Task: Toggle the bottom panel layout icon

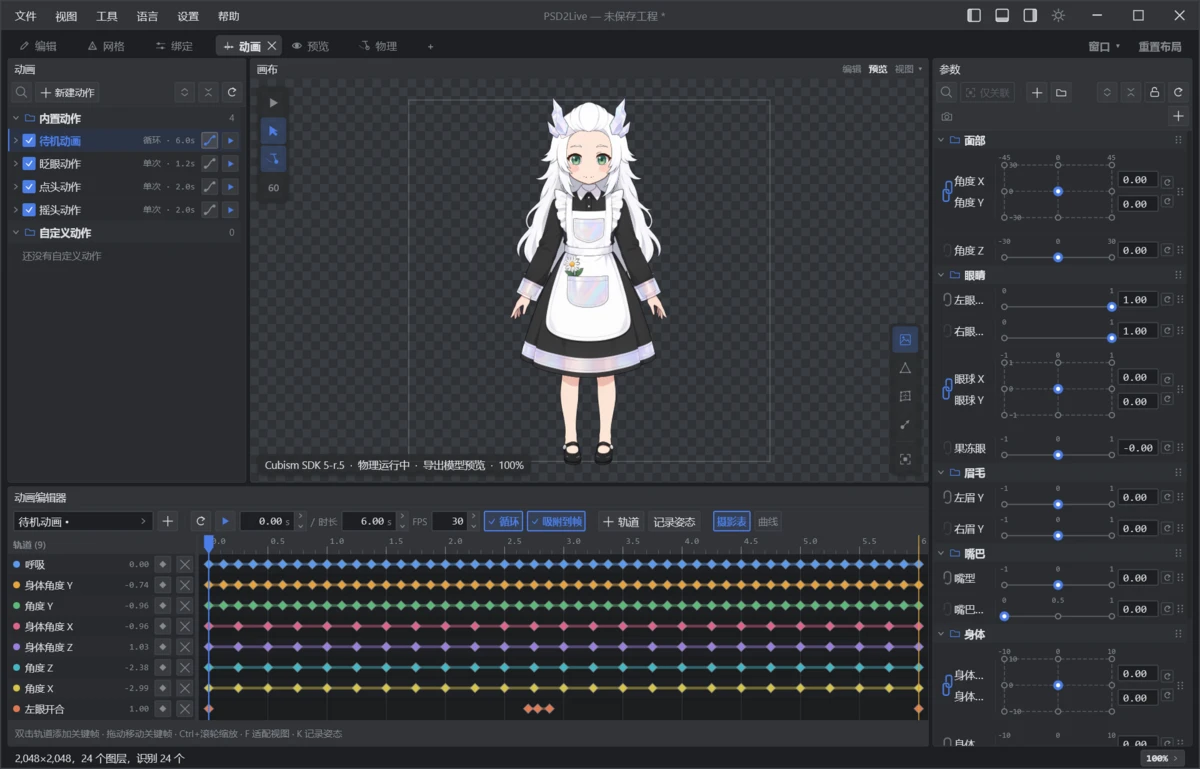Action: [x=1002, y=16]
